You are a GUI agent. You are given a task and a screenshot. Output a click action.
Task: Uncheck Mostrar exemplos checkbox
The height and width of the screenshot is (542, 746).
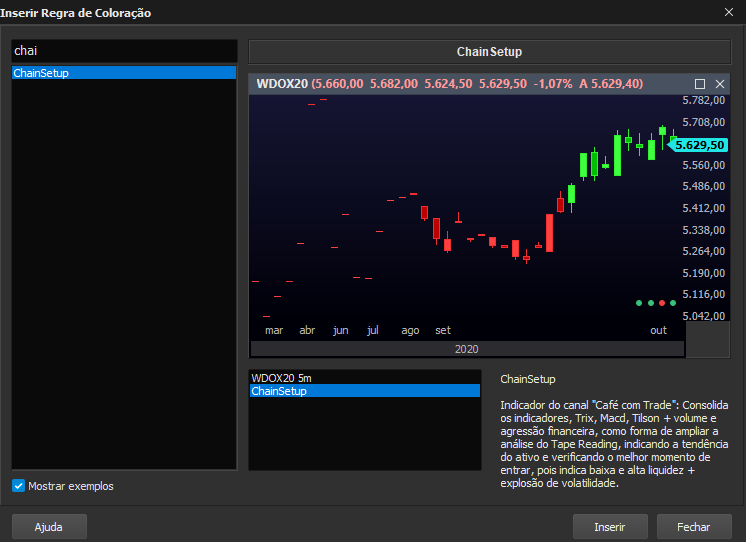pyautogui.click(x=19, y=486)
